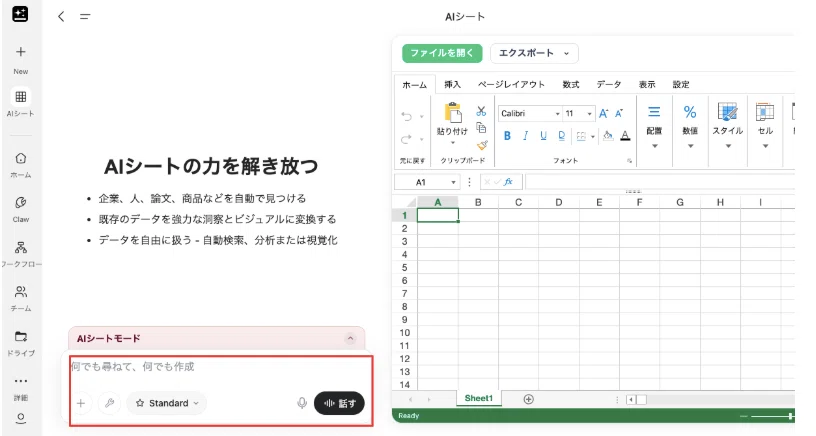Switch to the ホーム ribbon tab
This screenshot has height=436, width=816.
[x=414, y=85]
